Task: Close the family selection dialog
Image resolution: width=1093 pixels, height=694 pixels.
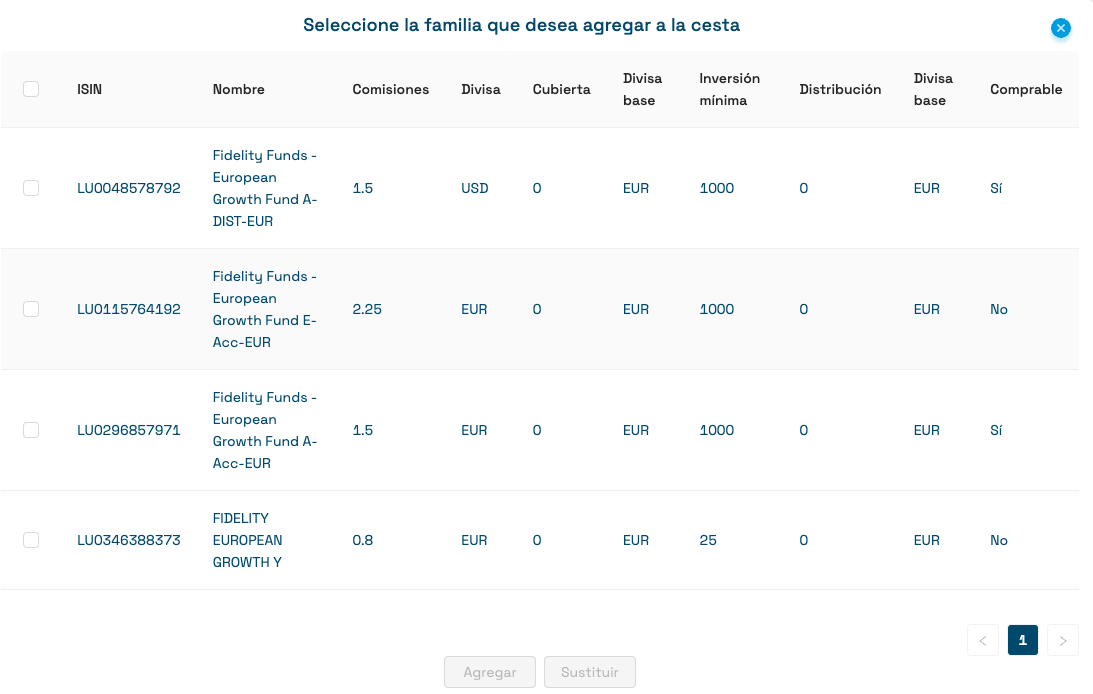Action: 1061,28
